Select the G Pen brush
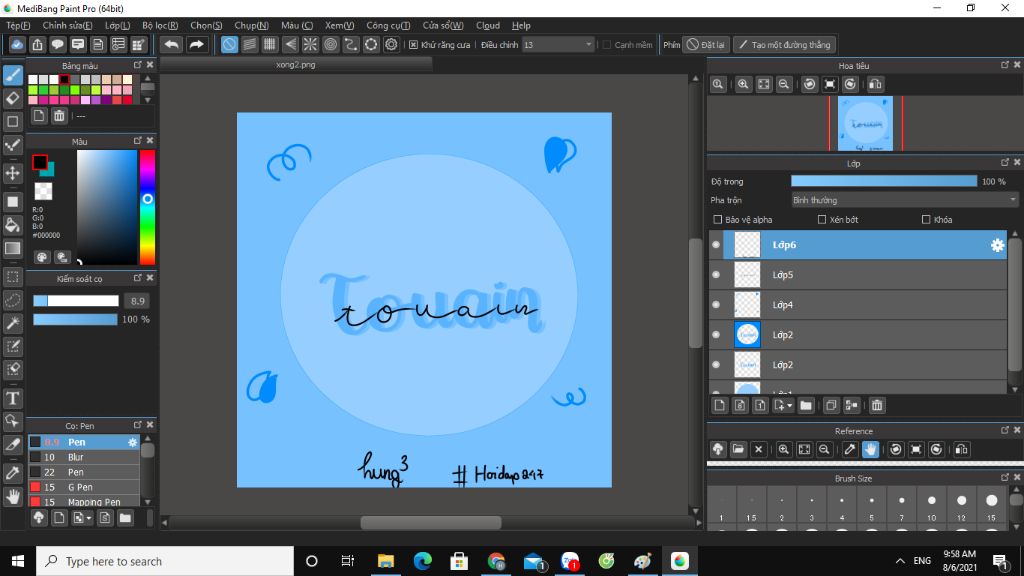 click(x=84, y=487)
